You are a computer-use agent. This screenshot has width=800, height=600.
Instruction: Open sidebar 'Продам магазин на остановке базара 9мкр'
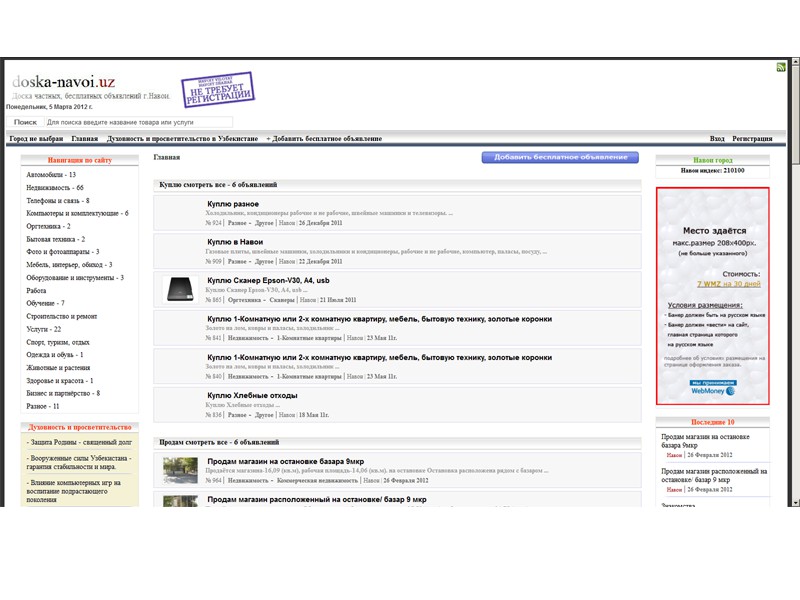point(705,441)
